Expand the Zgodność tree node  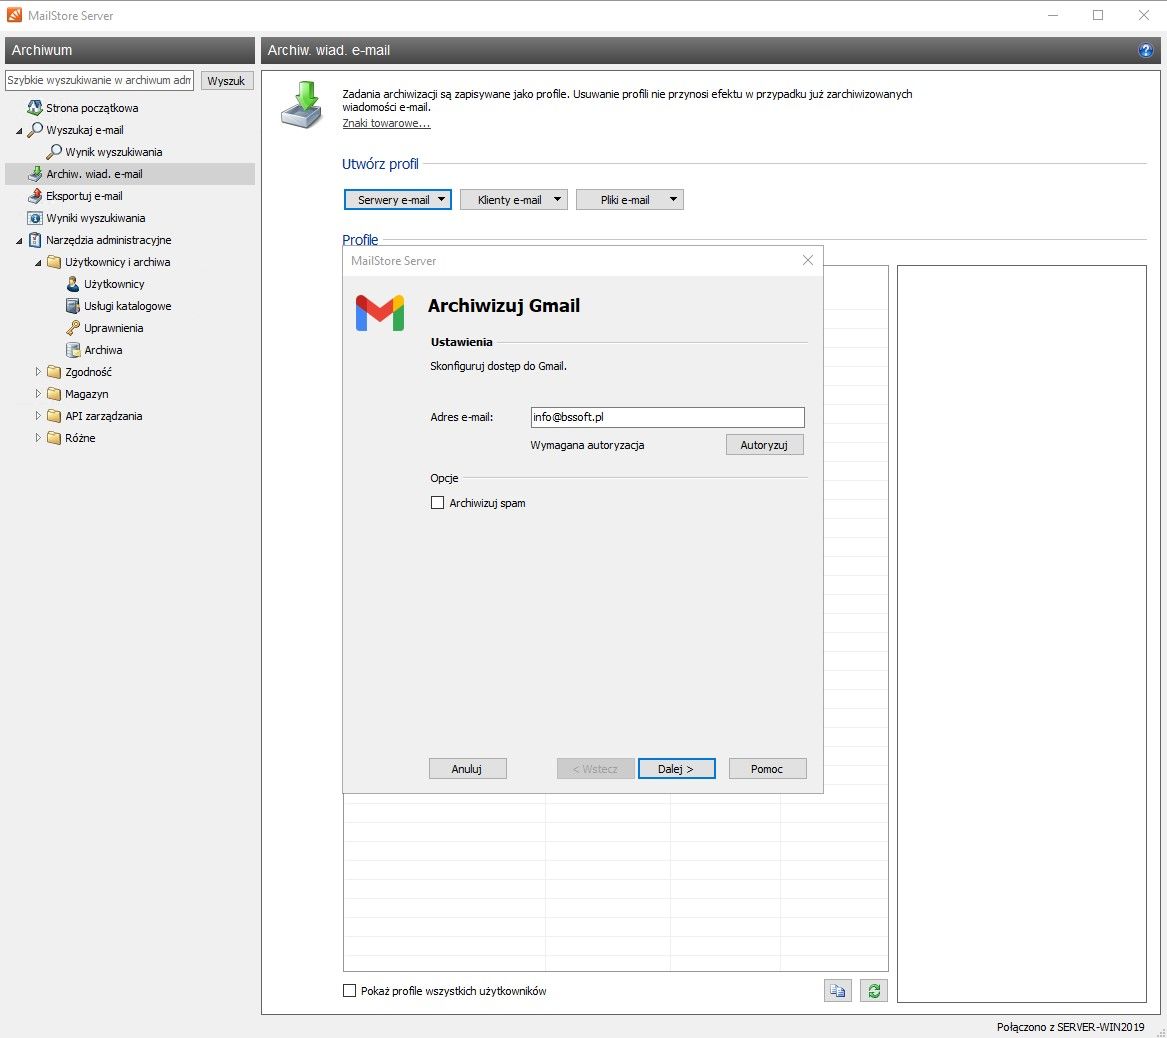38,371
